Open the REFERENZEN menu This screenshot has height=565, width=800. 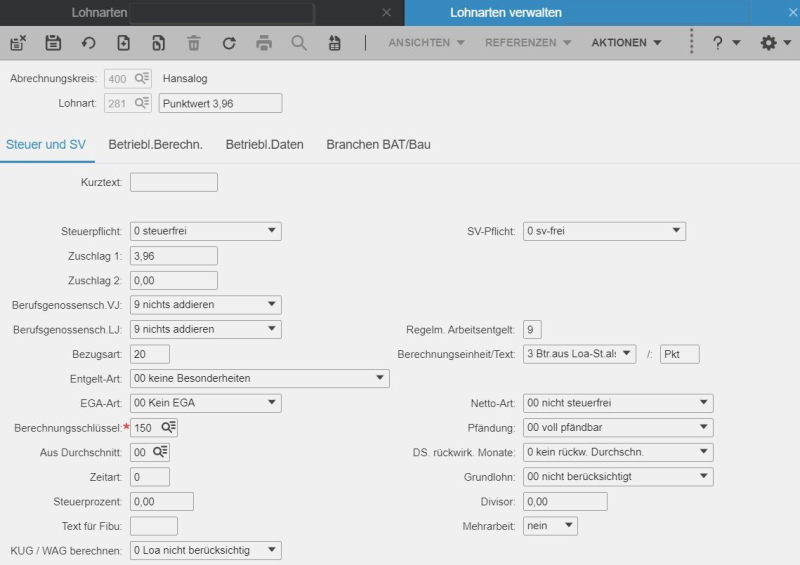[528, 43]
